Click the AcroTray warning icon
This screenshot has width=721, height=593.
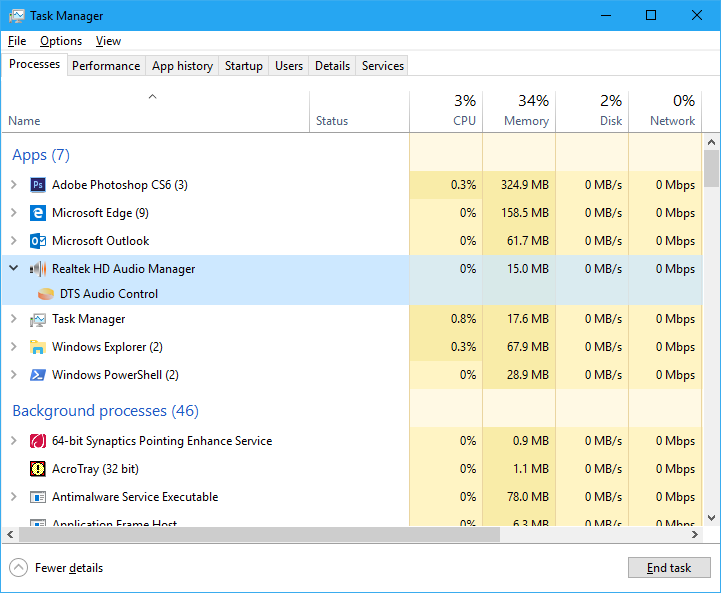[38, 469]
